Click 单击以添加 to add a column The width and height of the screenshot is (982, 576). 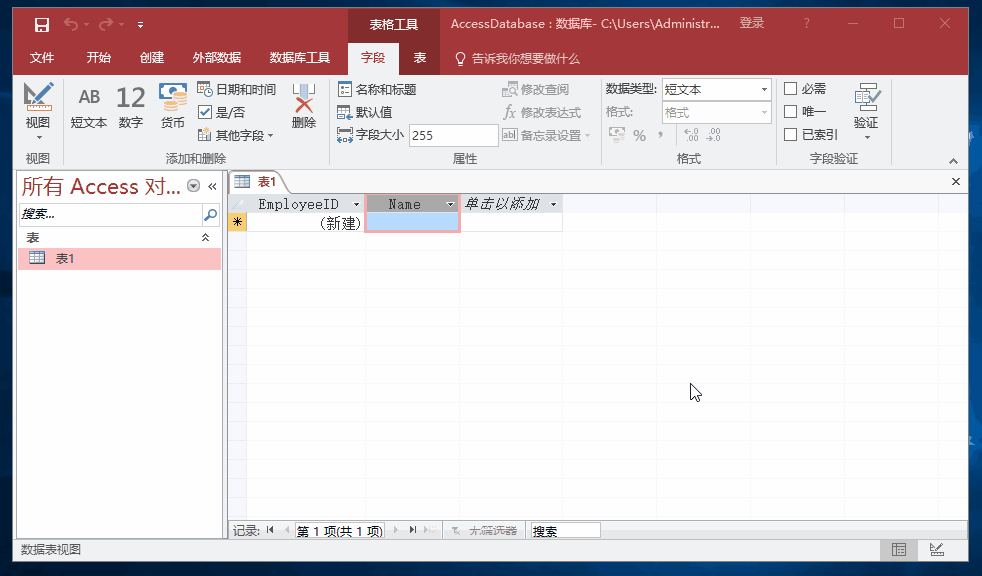tap(502, 204)
